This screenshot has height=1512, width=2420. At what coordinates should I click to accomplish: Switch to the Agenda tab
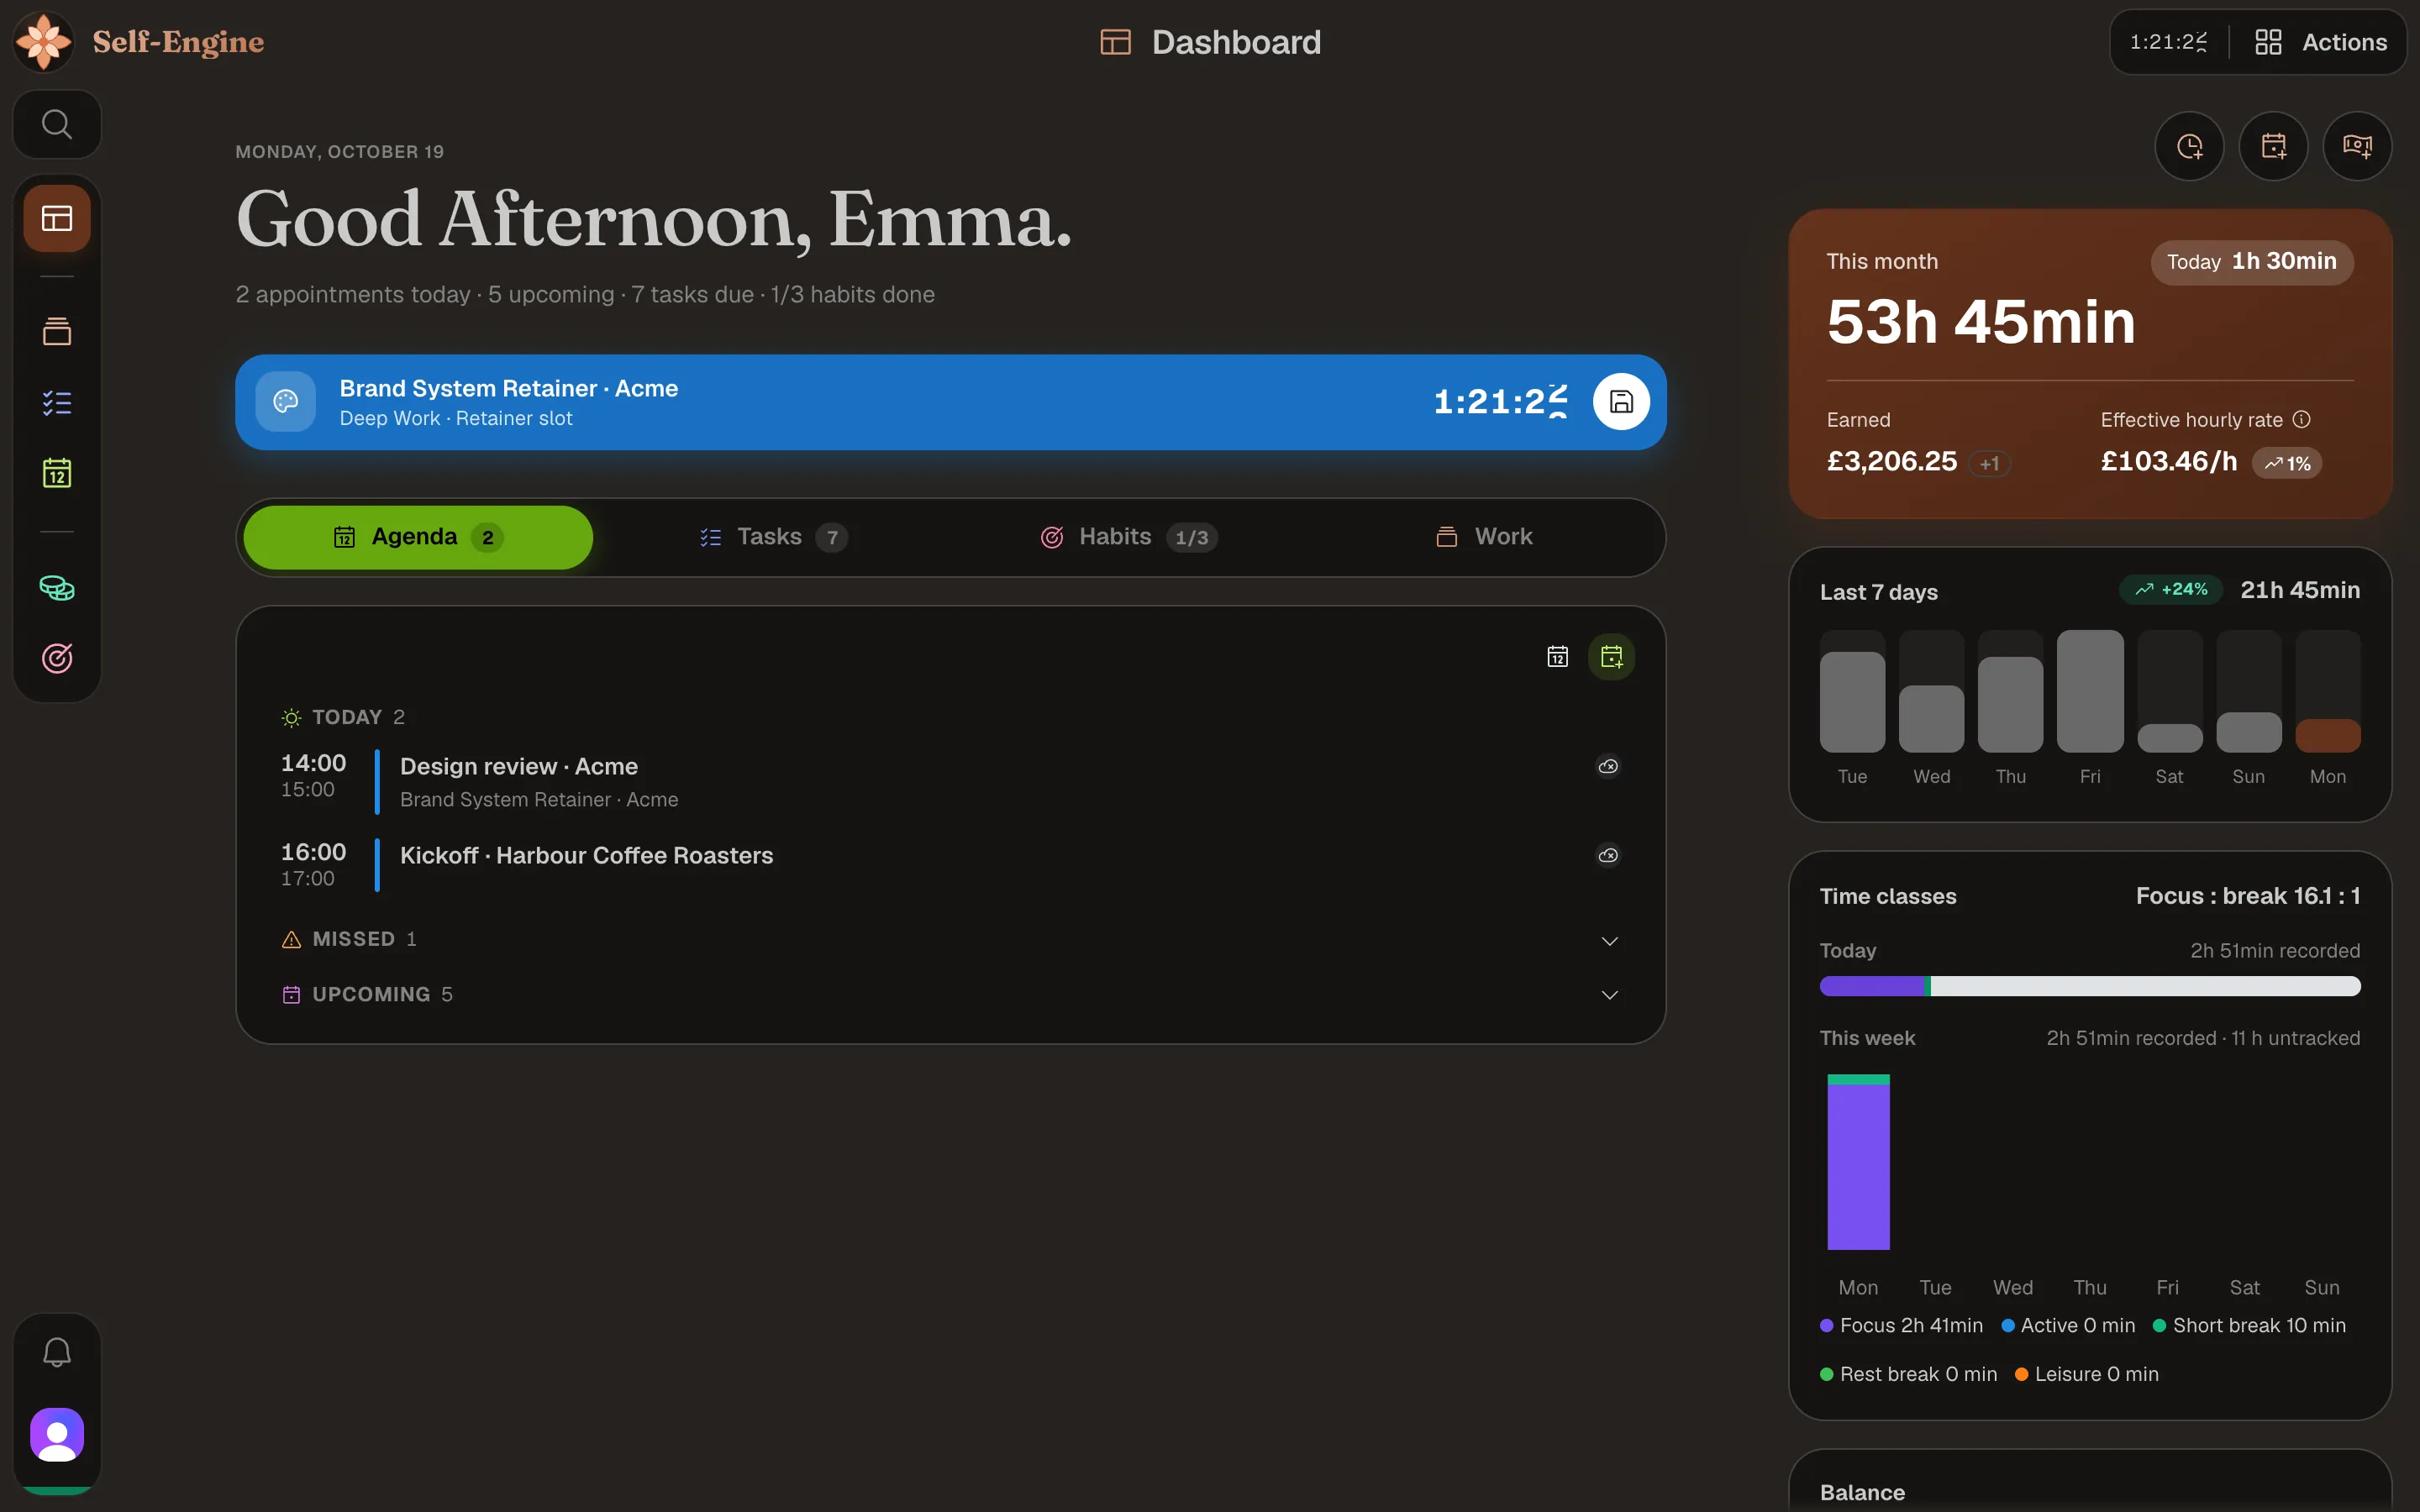click(x=418, y=537)
